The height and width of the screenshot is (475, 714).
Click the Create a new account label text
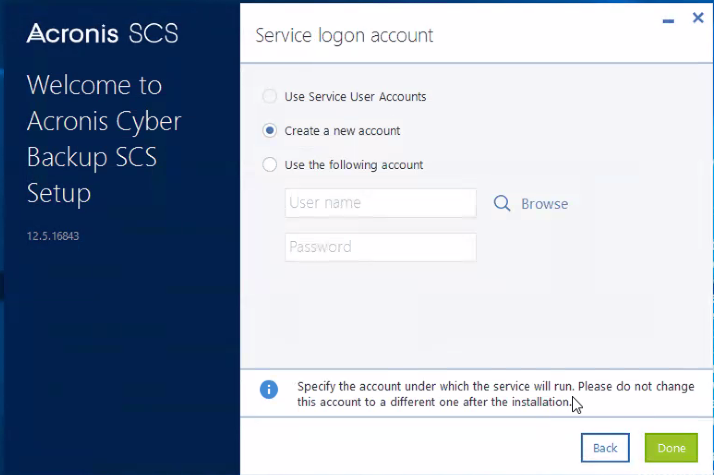click(342, 131)
